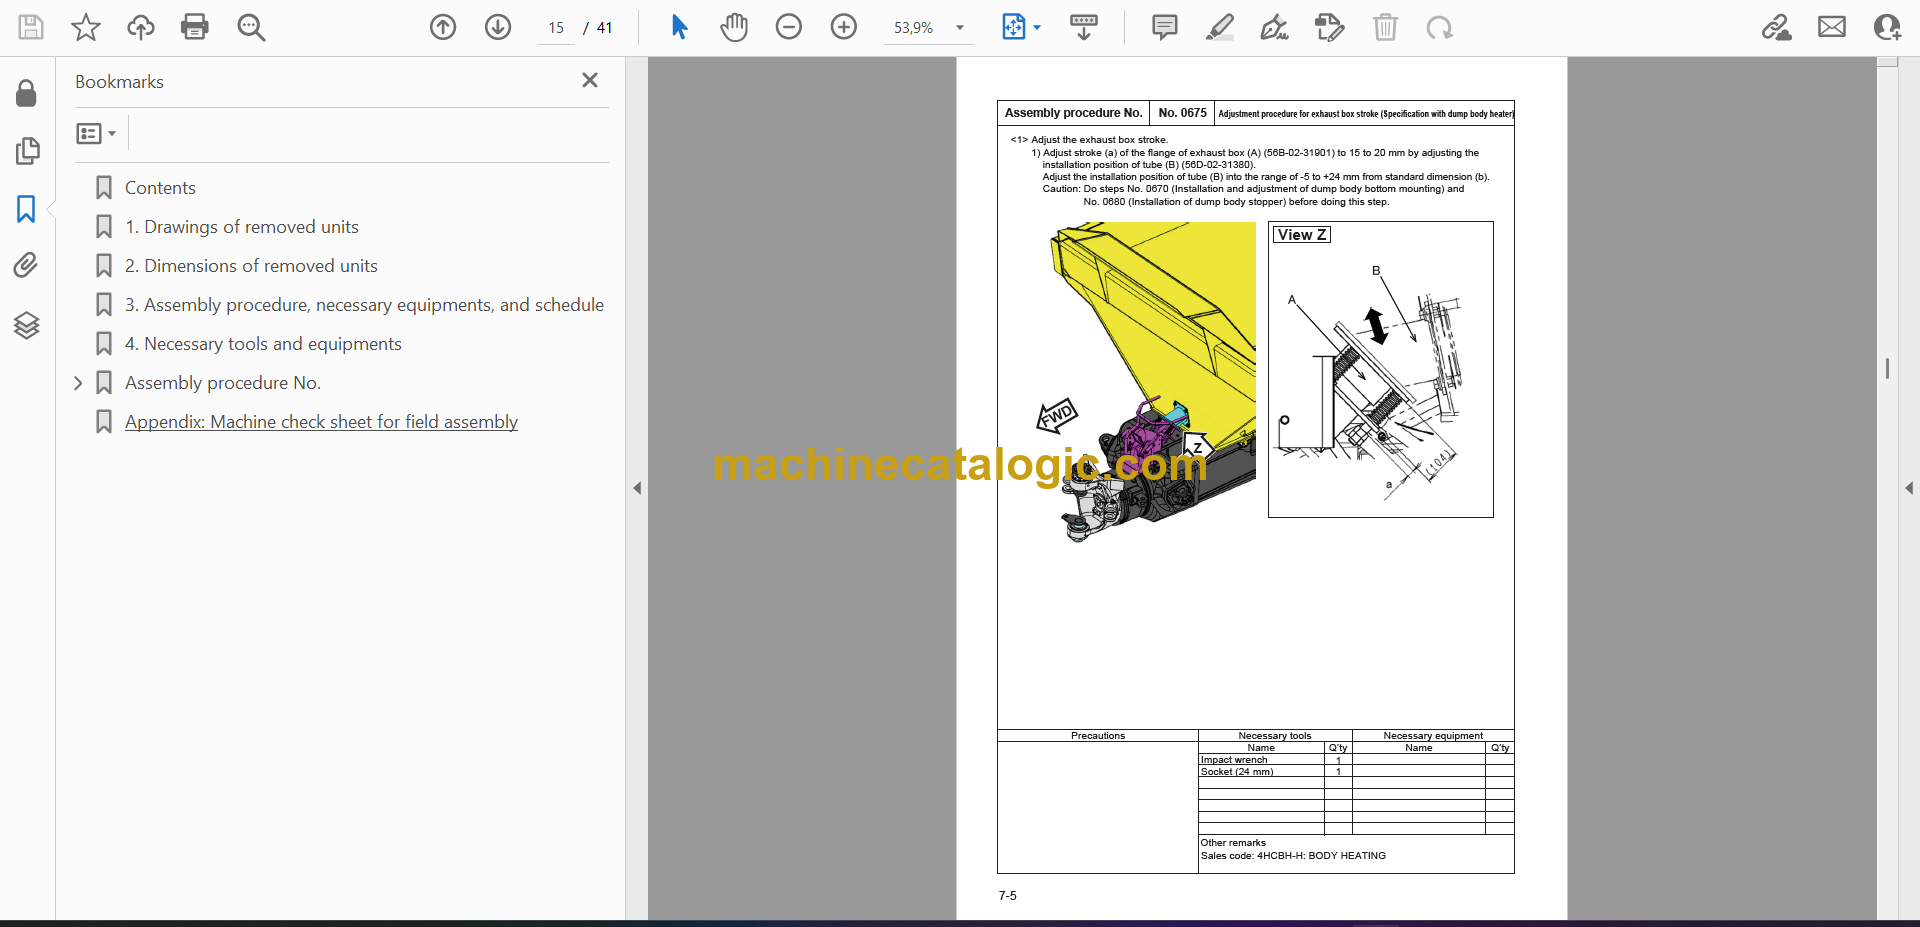Open the page thumbnails panel
This screenshot has height=927, width=1920.
[27, 151]
